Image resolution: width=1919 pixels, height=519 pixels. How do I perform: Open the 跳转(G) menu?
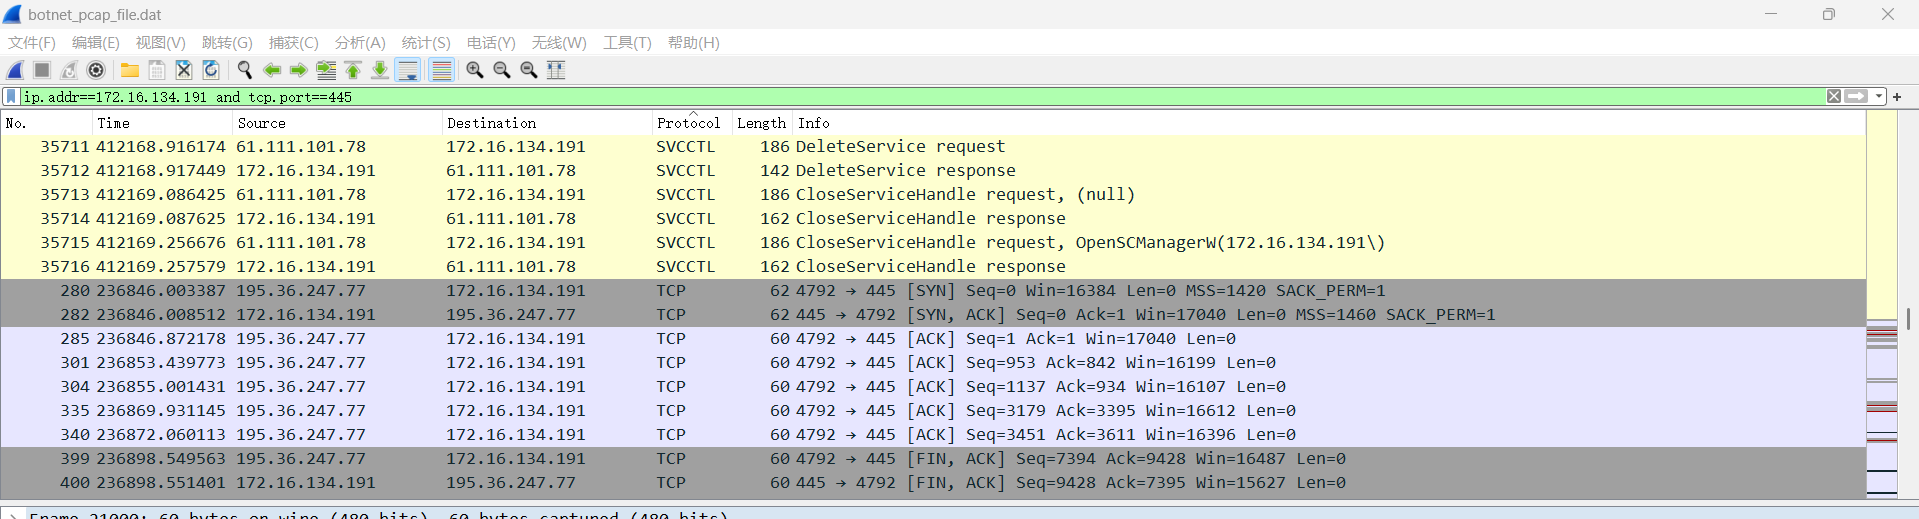pyautogui.click(x=227, y=43)
